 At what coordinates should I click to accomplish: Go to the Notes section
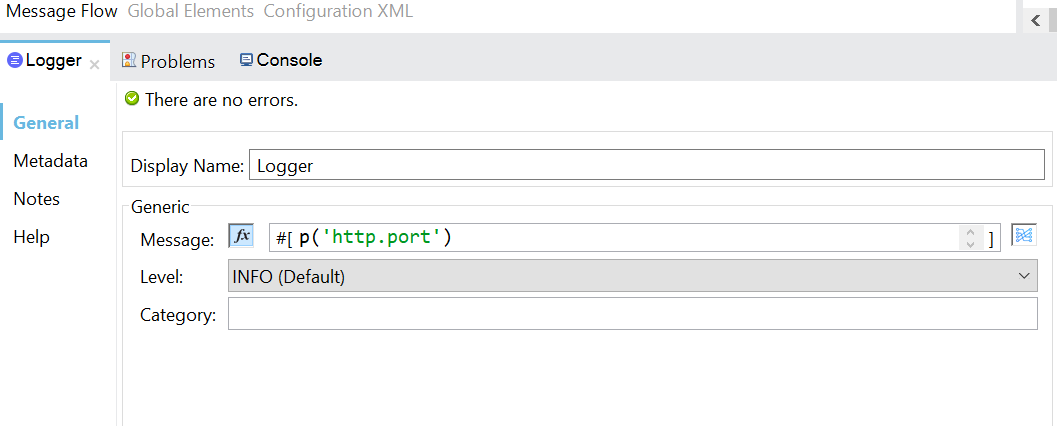37,199
